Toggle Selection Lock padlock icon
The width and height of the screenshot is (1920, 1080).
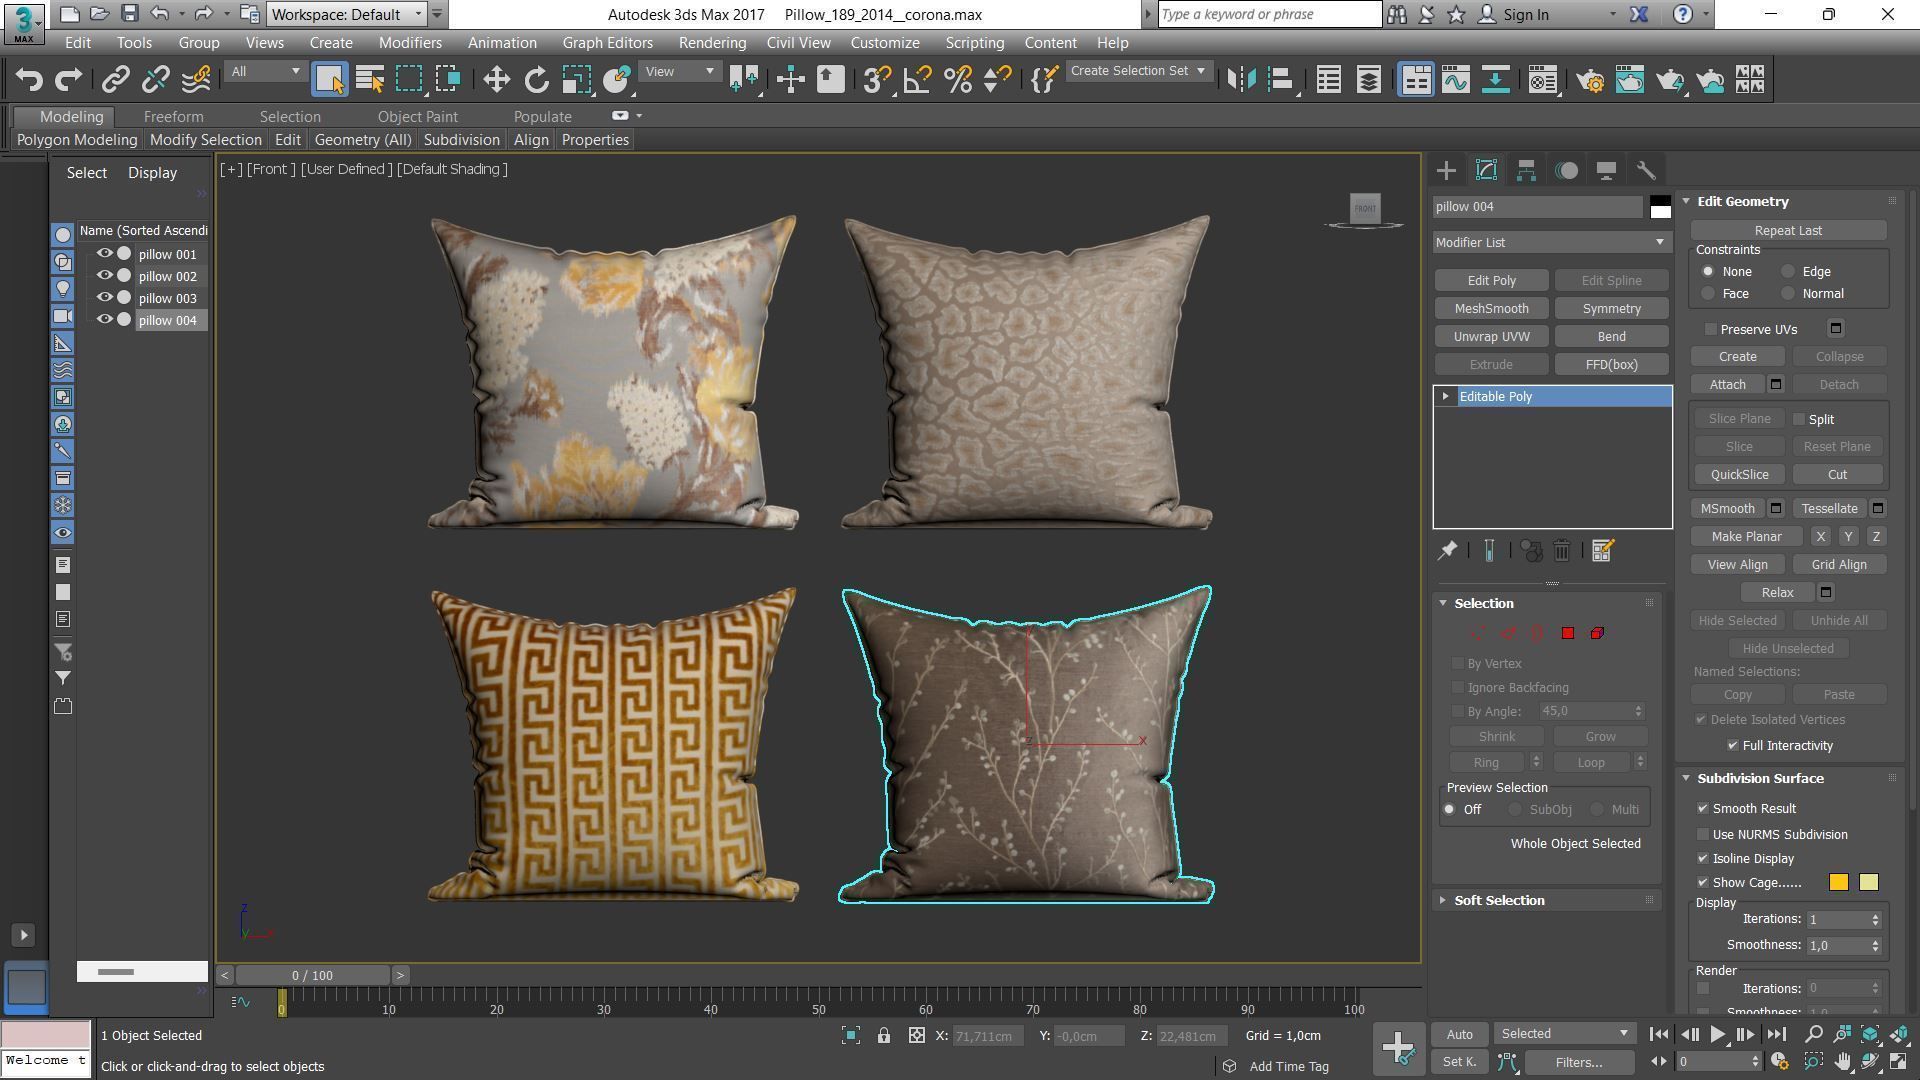pyautogui.click(x=884, y=1035)
